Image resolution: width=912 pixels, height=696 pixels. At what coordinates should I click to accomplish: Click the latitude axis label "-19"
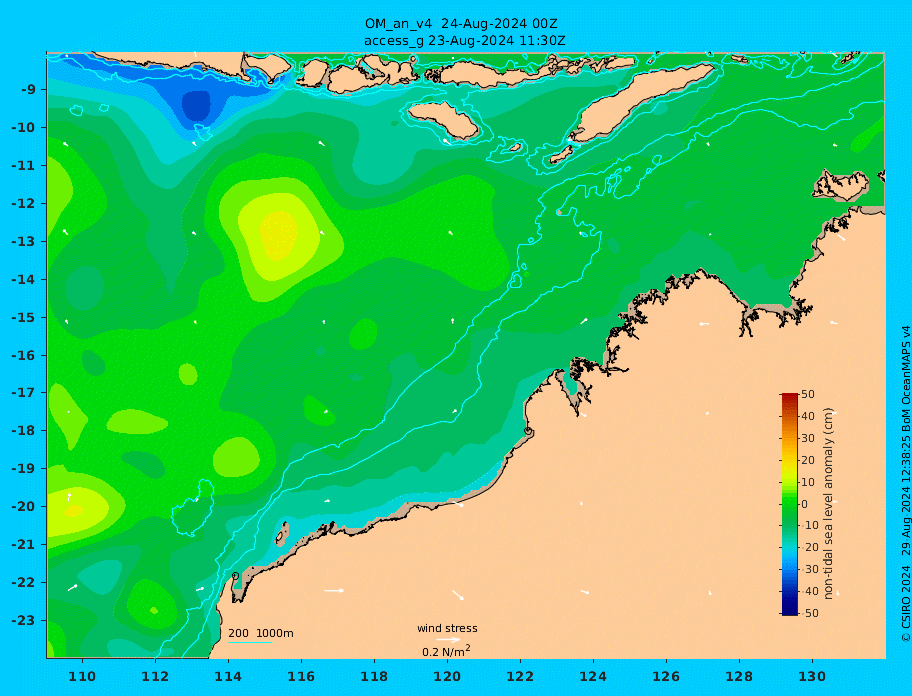[x=23, y=468]
